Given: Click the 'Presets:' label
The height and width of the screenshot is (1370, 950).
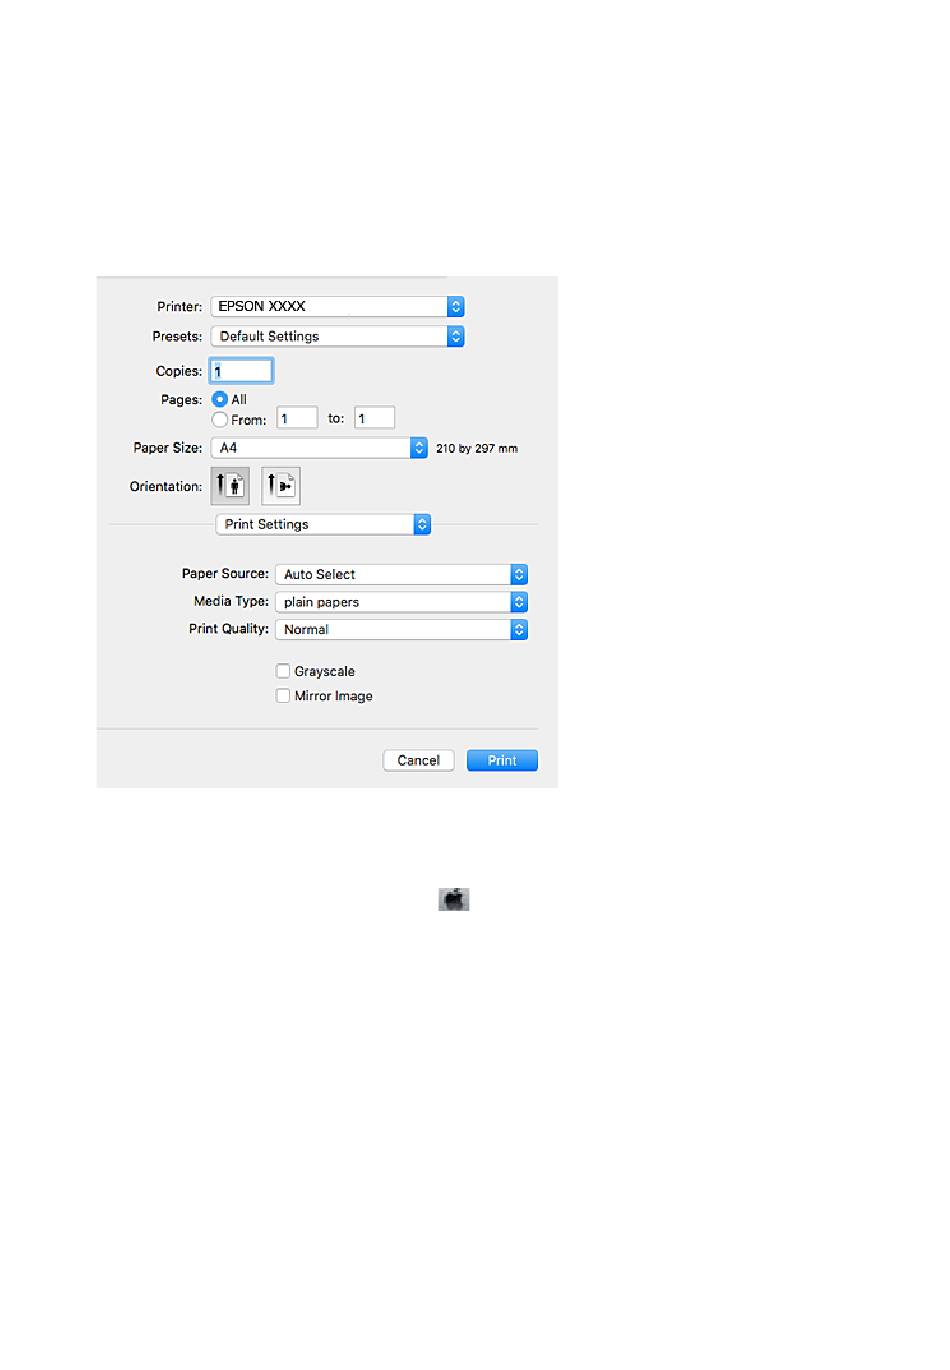Looking at the screenshot, I should point(177,337).
